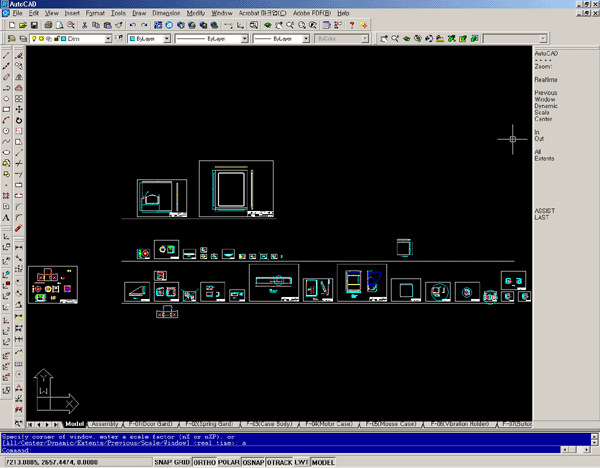Choose Previous in the screen menu
600x468 pixels.
(546, 93)
